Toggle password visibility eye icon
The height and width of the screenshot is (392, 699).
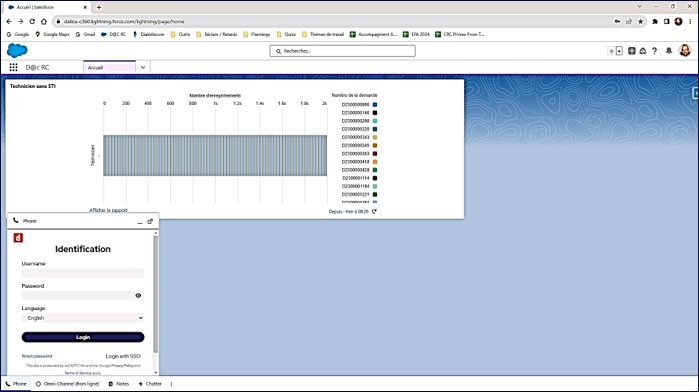tap(138, 295)
